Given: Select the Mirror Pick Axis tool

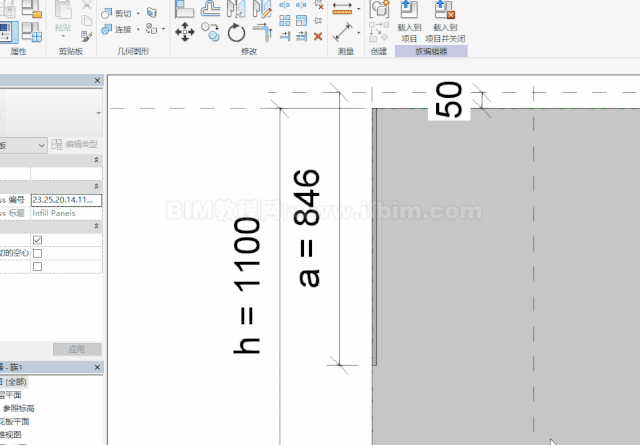Looking at the screenshot, I should pos(236,9).
